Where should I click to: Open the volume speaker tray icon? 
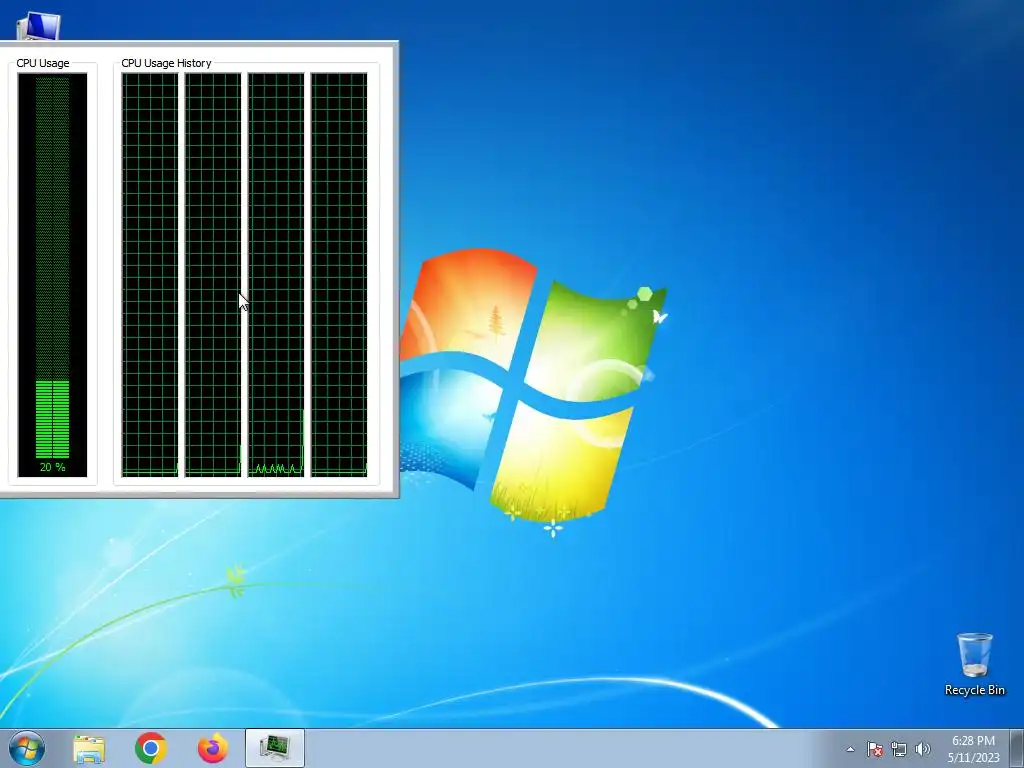[x=923, y=749]
